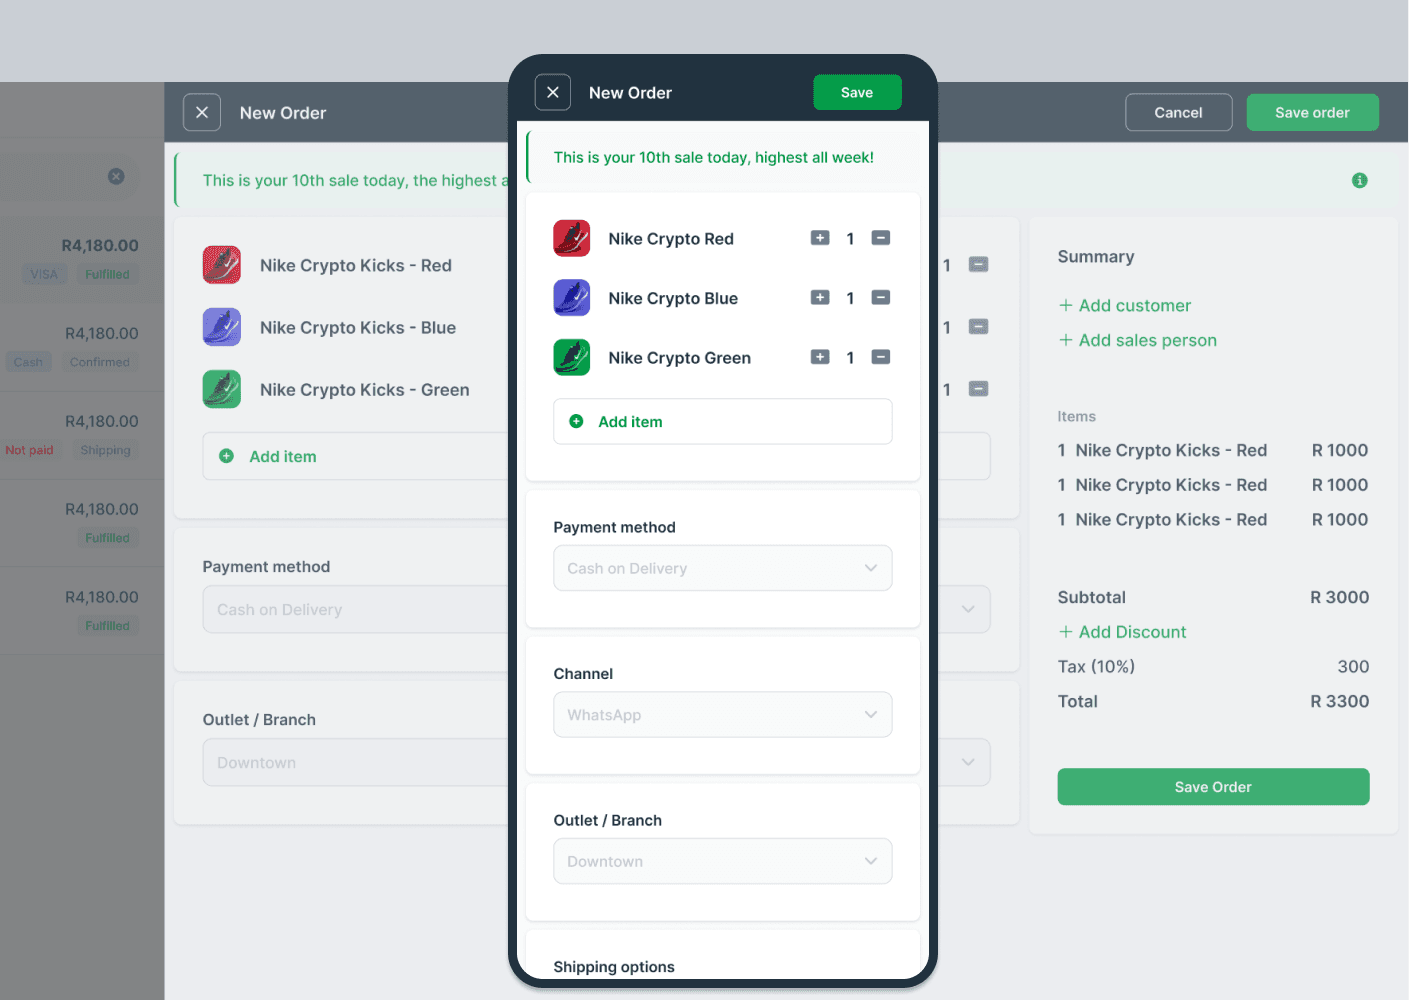This screenshot has width=1409, height=1000.
Task: Decrease desktop Nike Crypto Kicks Red quantity
Action: coord(979,265)
